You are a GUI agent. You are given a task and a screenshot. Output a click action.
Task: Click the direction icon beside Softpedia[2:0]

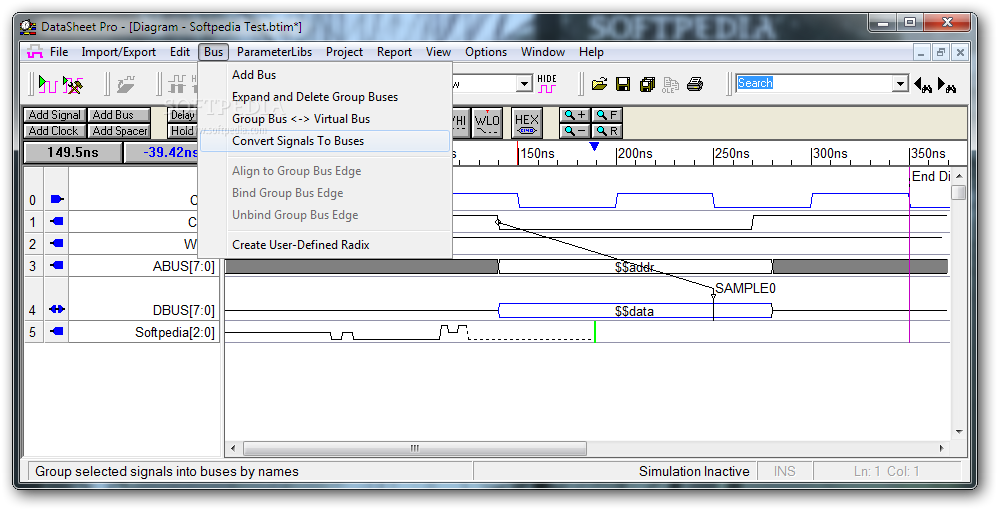57,332
